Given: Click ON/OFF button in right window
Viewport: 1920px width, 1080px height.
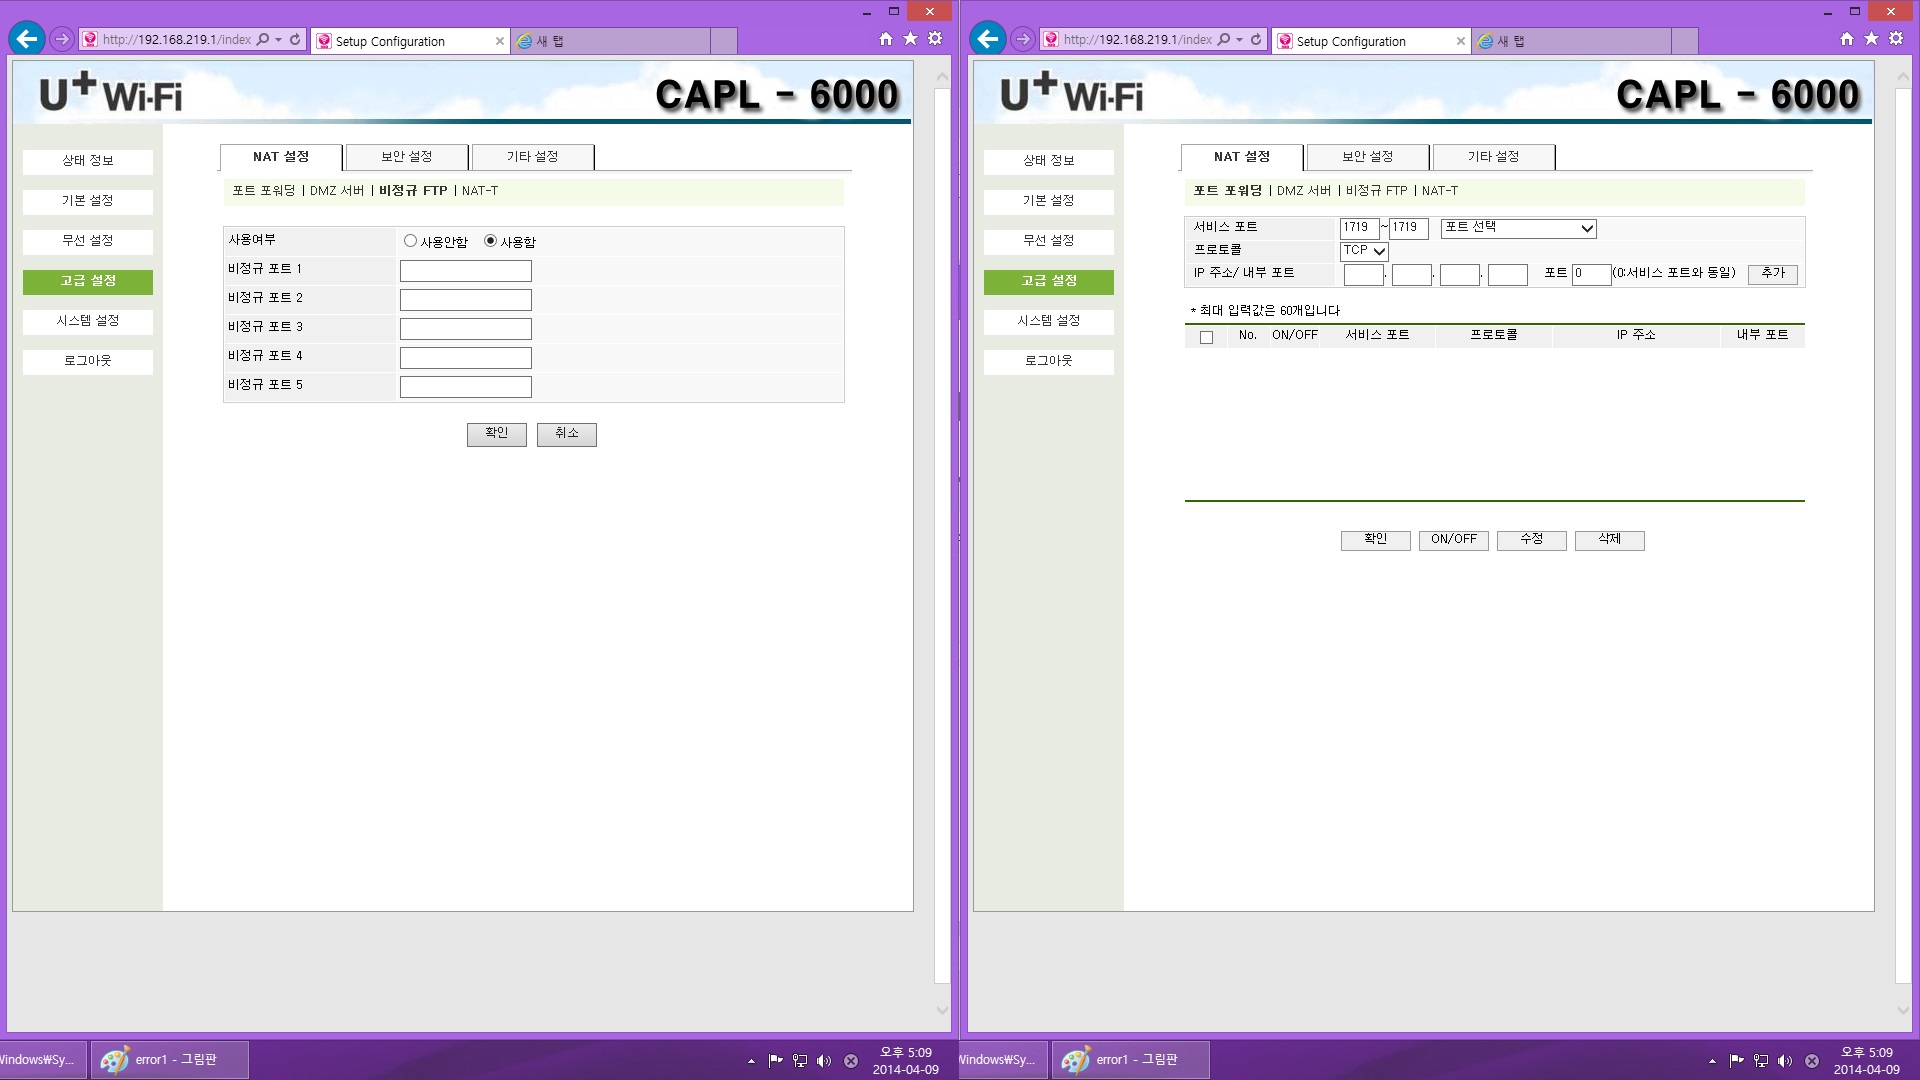Looking at the screenshot, I should (x=1454, y=540).
